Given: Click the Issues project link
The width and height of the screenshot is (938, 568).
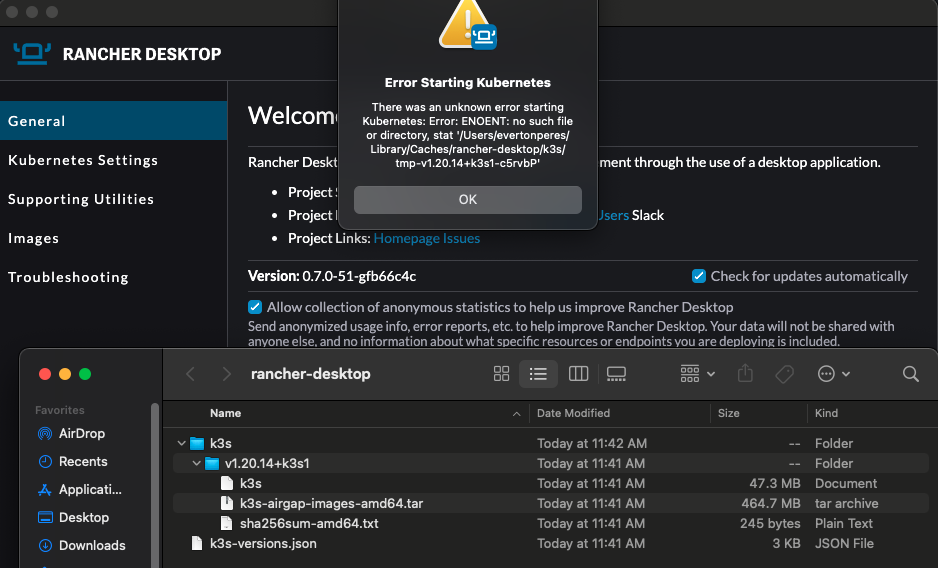Looking at the screenshot, I should point(461,238).
